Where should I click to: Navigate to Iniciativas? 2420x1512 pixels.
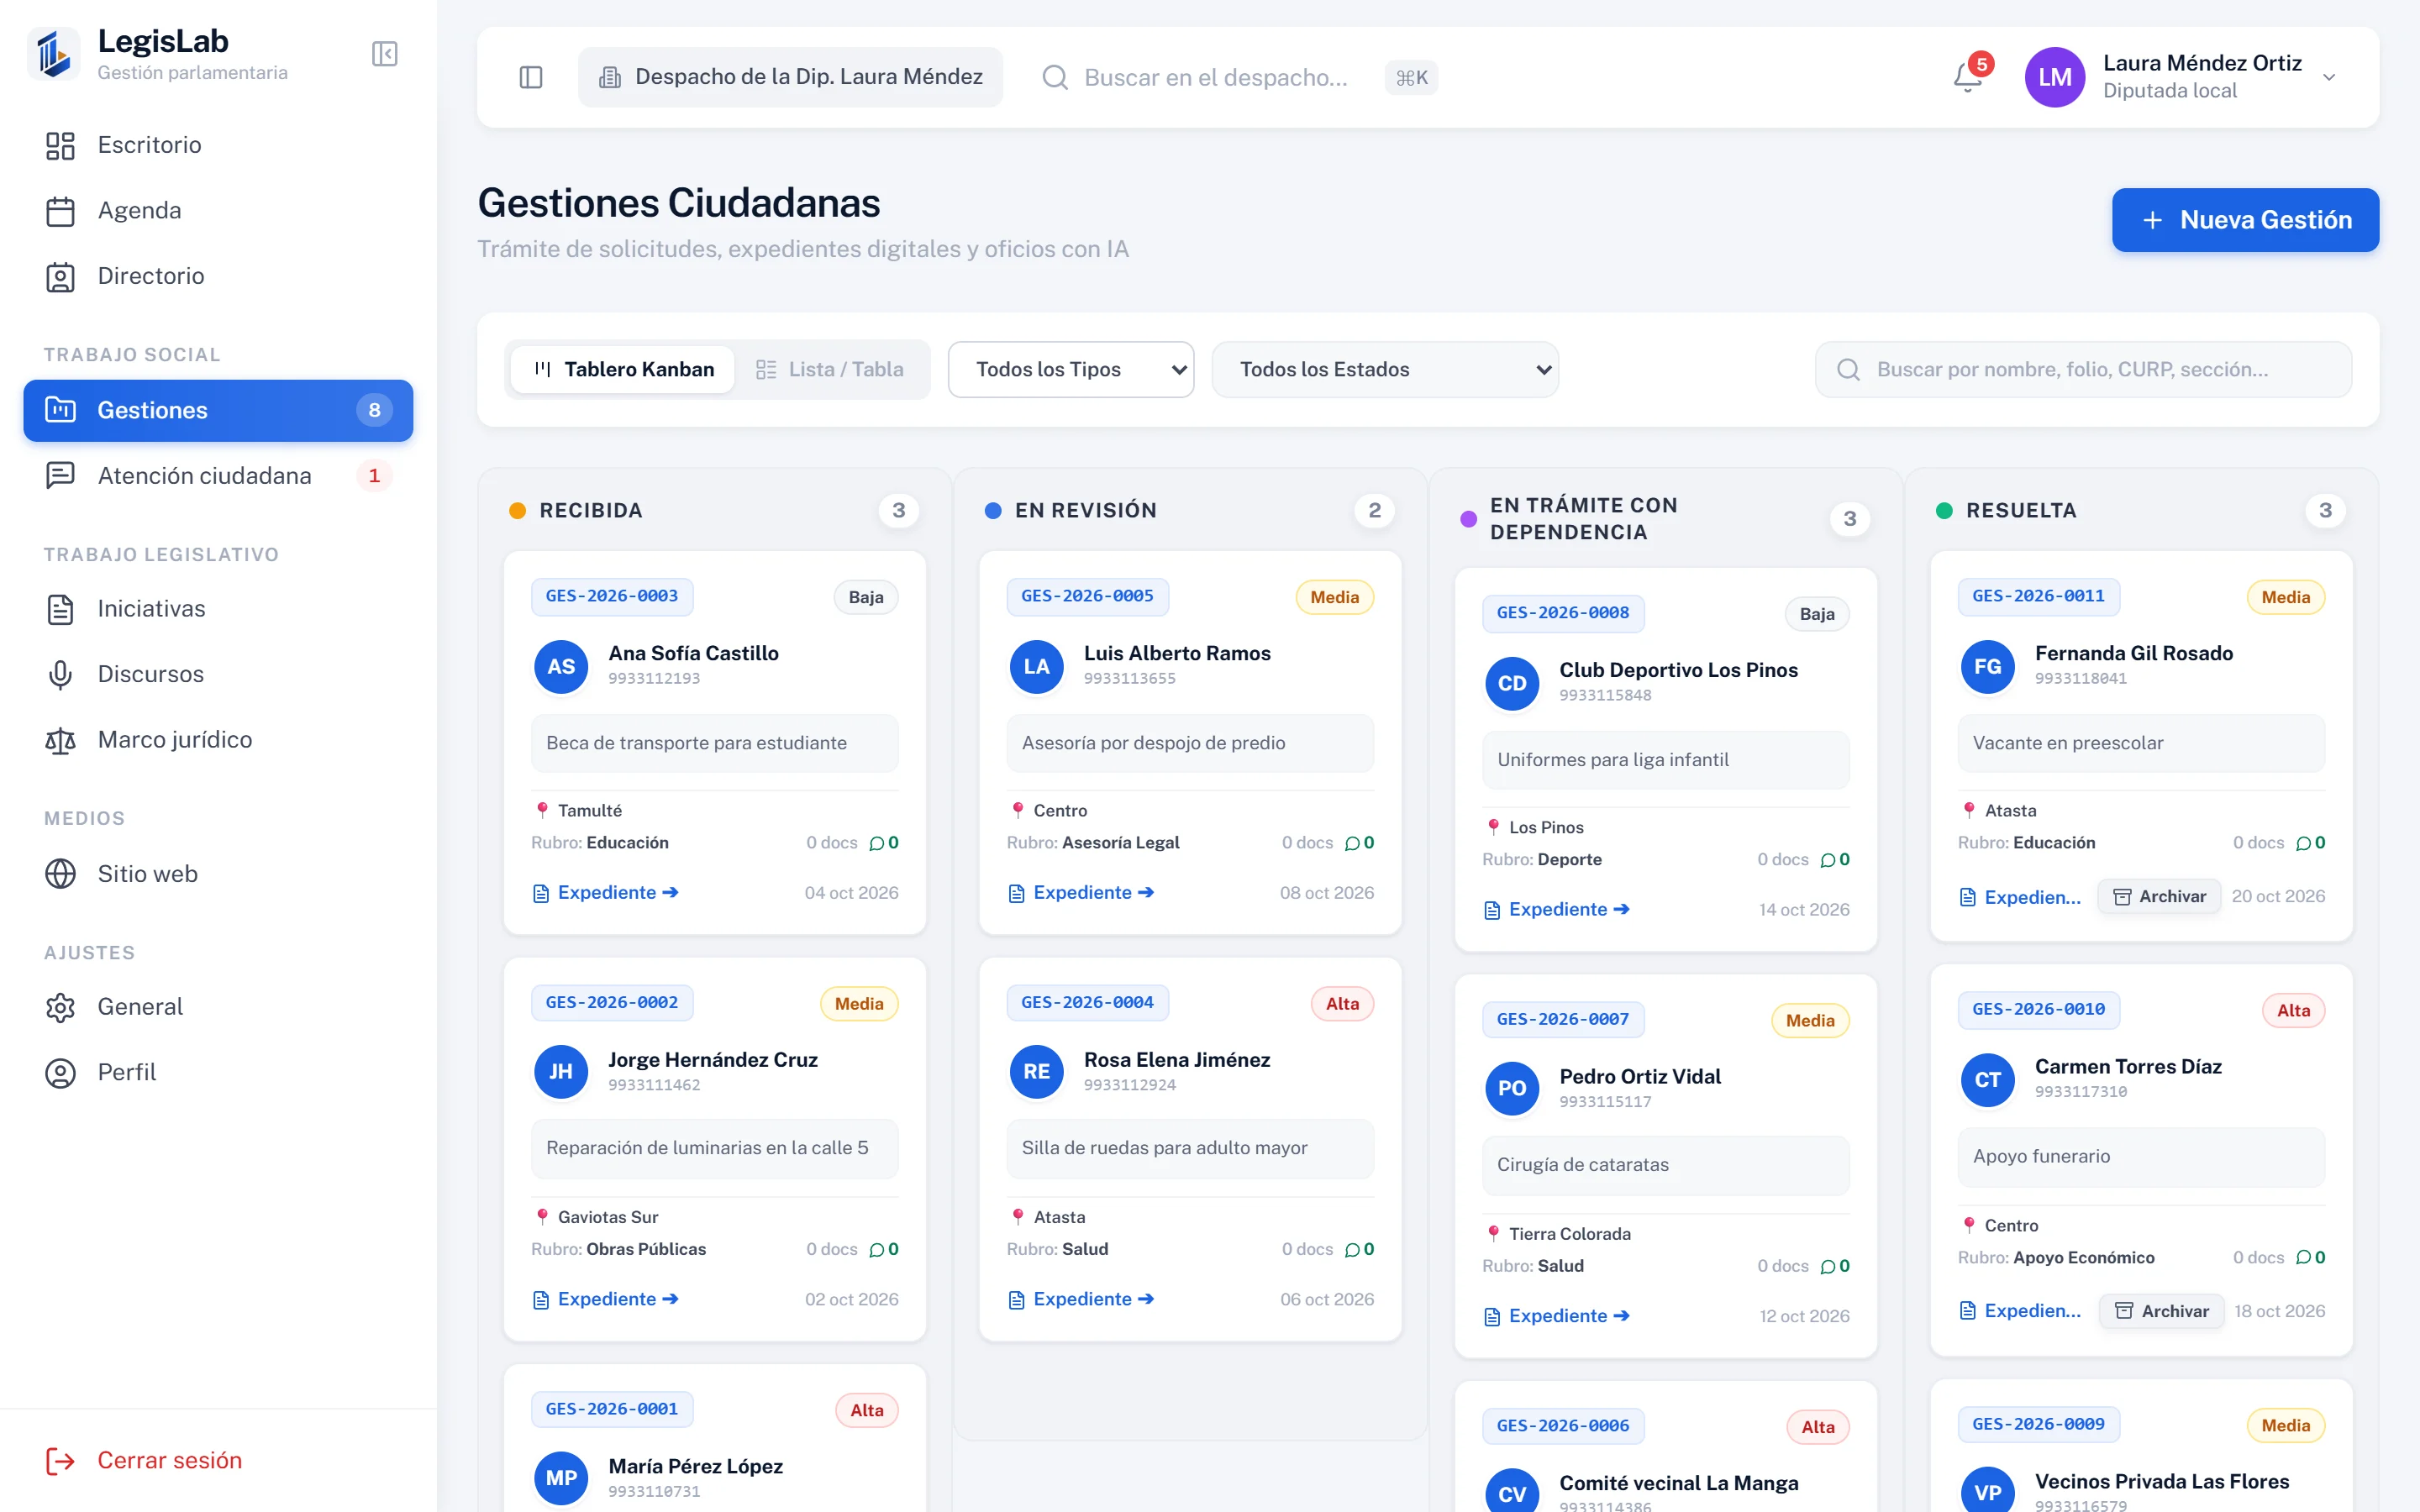coord(218,609)
